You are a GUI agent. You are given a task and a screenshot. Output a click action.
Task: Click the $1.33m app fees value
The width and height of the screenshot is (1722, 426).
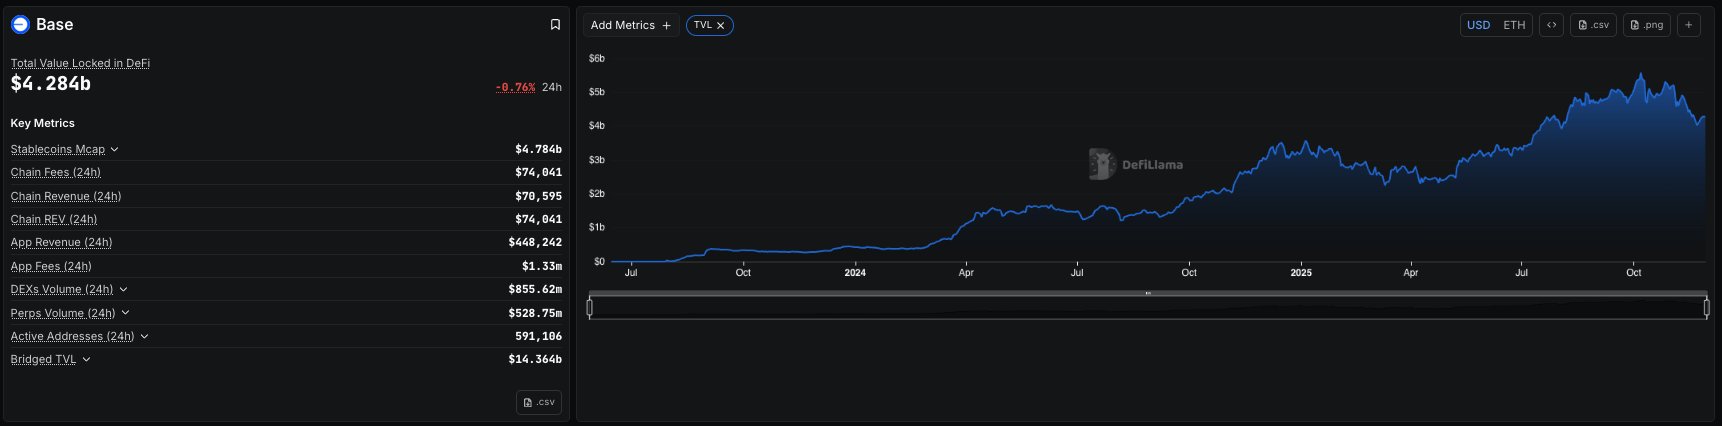[x=542, y=266]
